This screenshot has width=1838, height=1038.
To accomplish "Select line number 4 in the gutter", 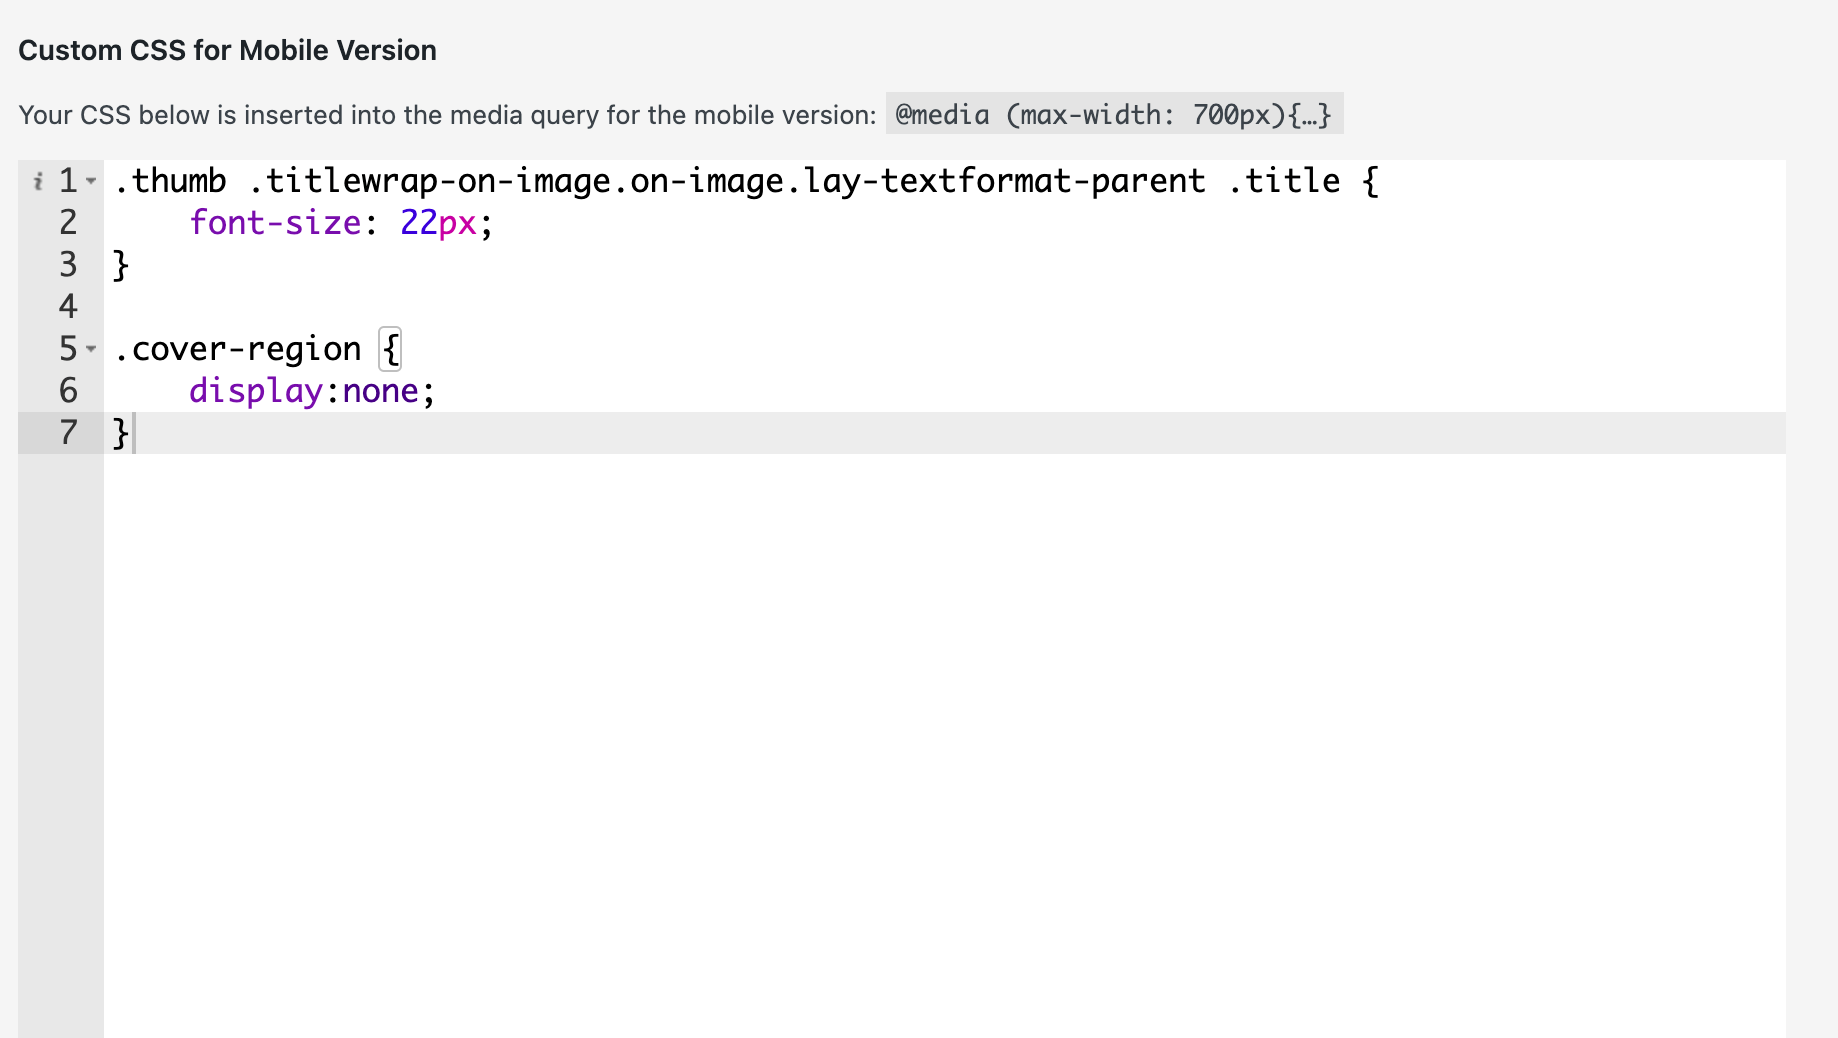I will (68, 307).
